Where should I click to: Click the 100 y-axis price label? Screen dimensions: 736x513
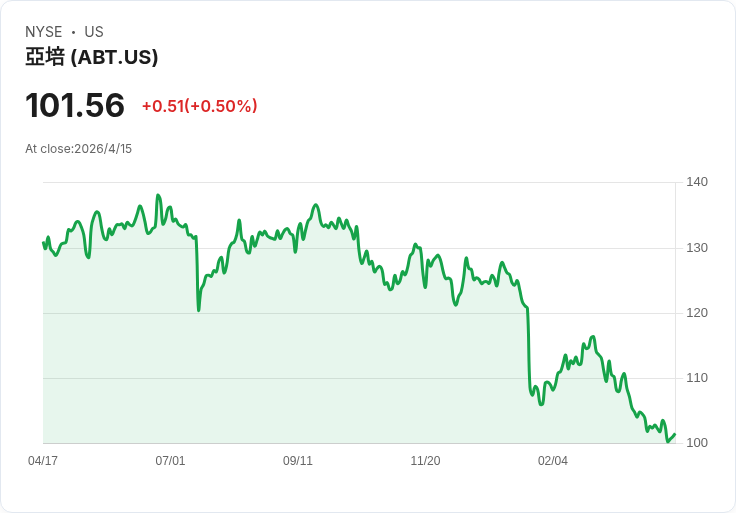697,443
